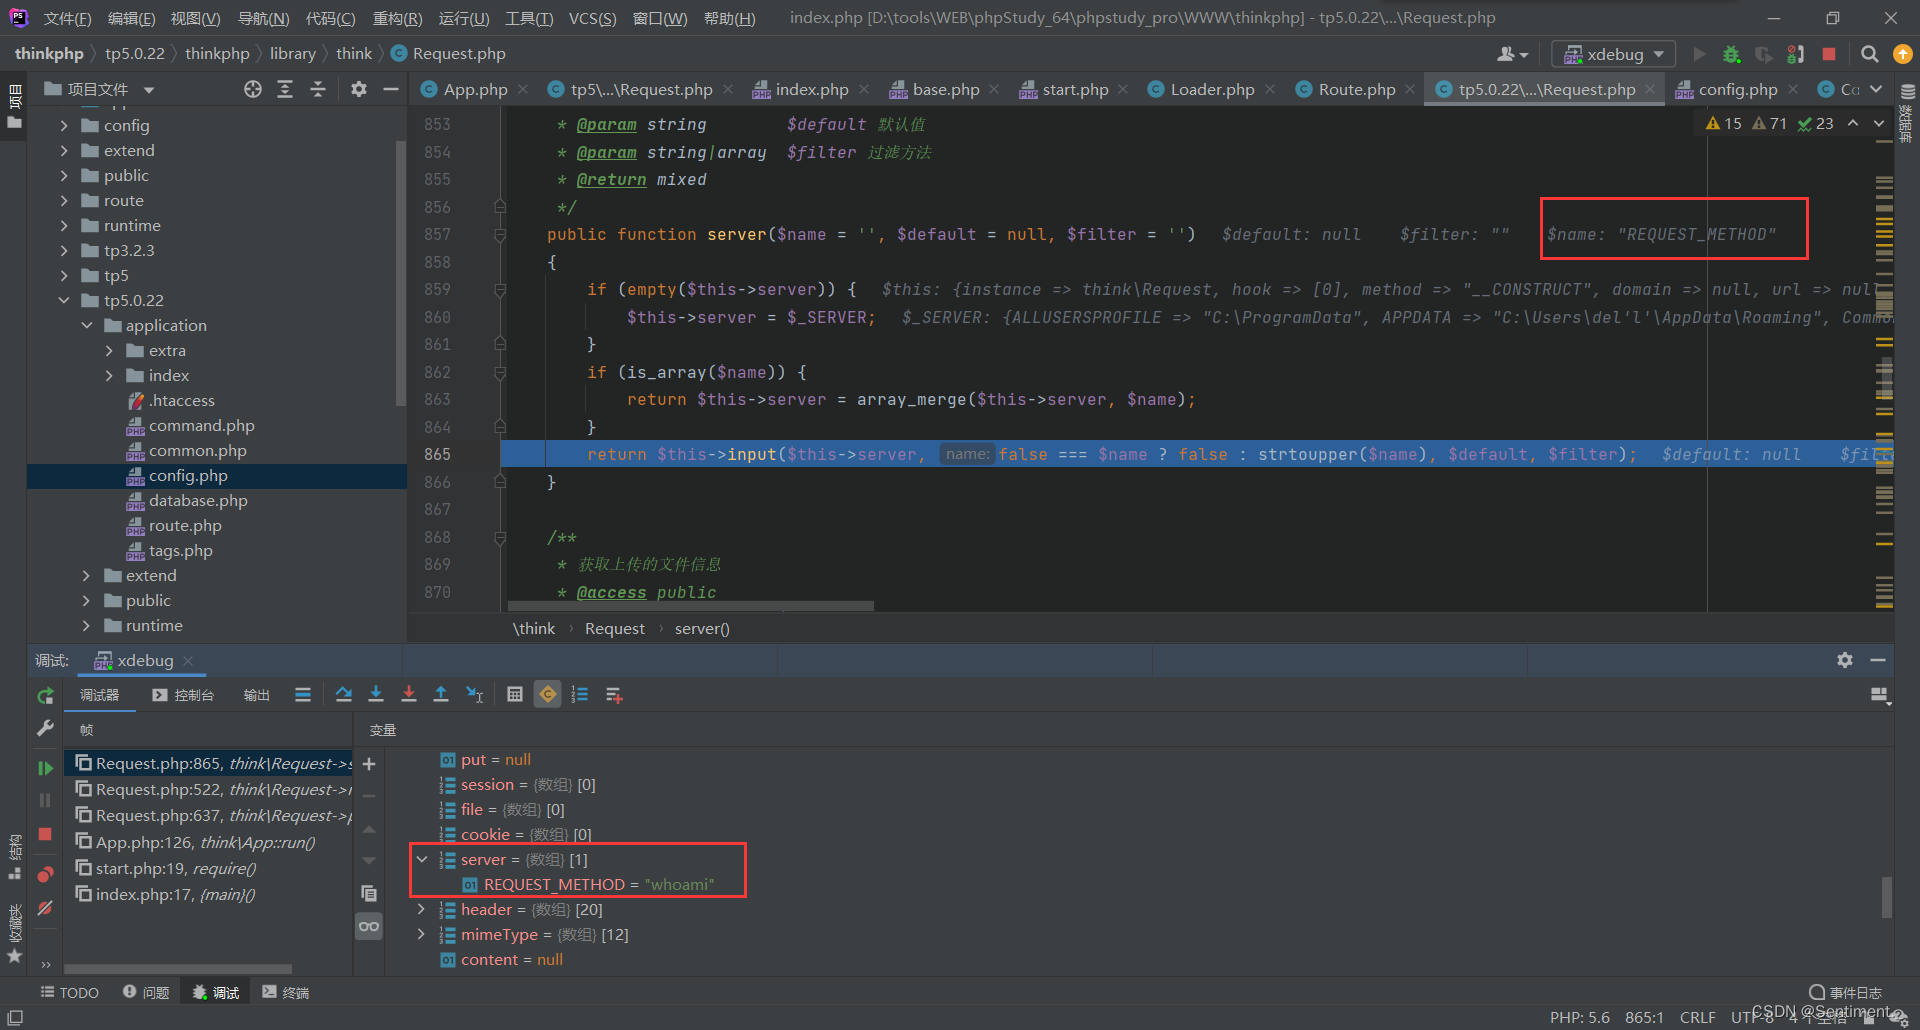Click the locate file target icon in project panel
The width and height of the screenshot is (1920, 1030).
click(x=253, y=89)
